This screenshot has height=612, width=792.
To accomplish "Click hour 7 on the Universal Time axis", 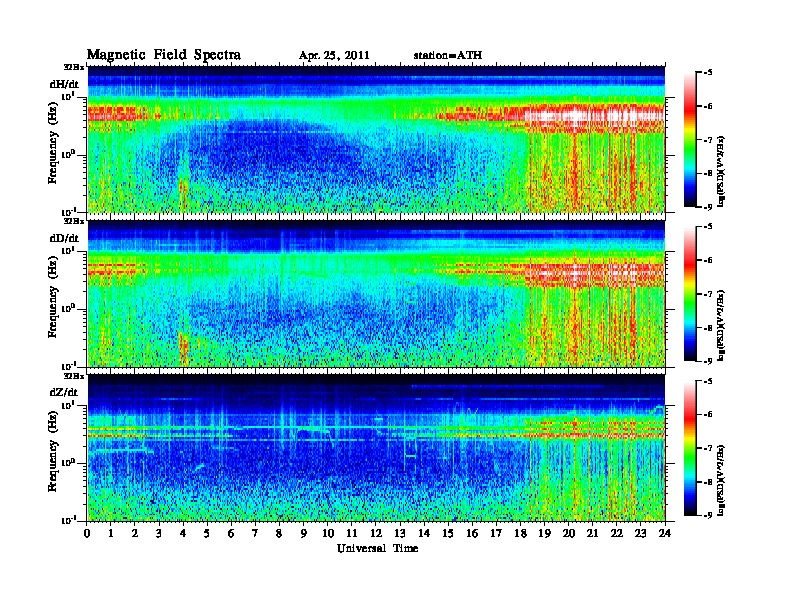I will 255,533.
